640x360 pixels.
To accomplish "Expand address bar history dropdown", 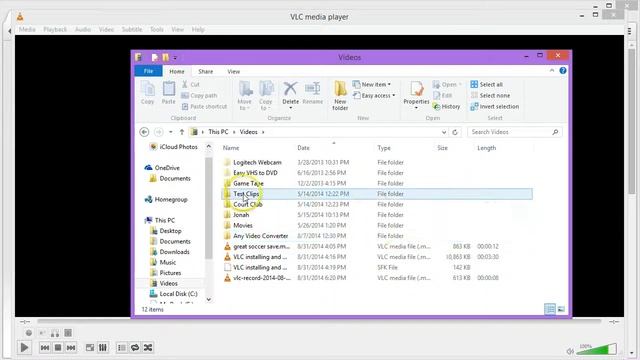I will pos(444,132).
